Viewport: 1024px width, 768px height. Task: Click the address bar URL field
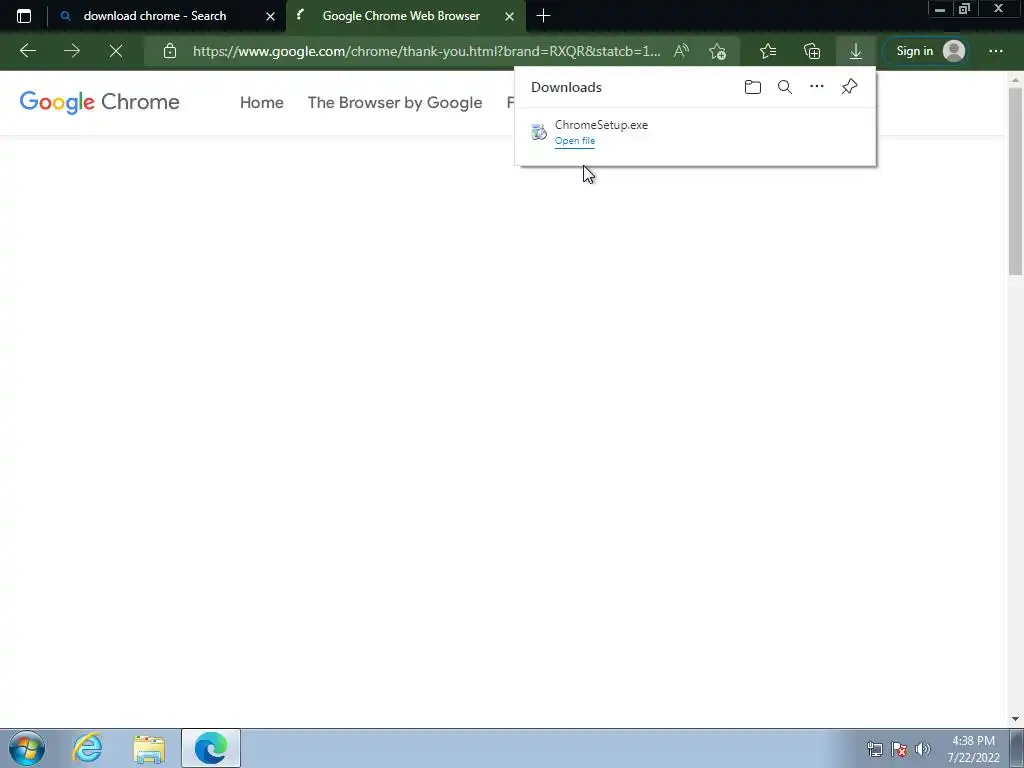[x=426, y=51]
